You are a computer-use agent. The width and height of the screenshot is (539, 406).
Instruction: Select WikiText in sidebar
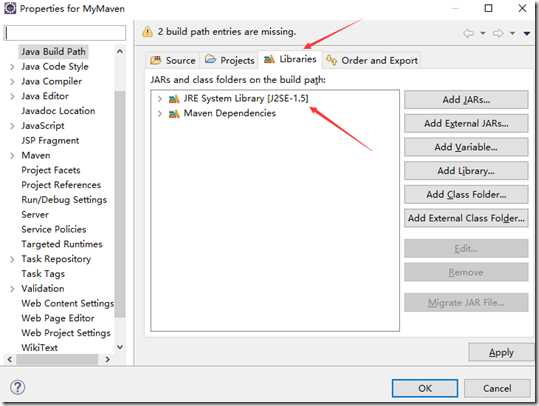40,348
